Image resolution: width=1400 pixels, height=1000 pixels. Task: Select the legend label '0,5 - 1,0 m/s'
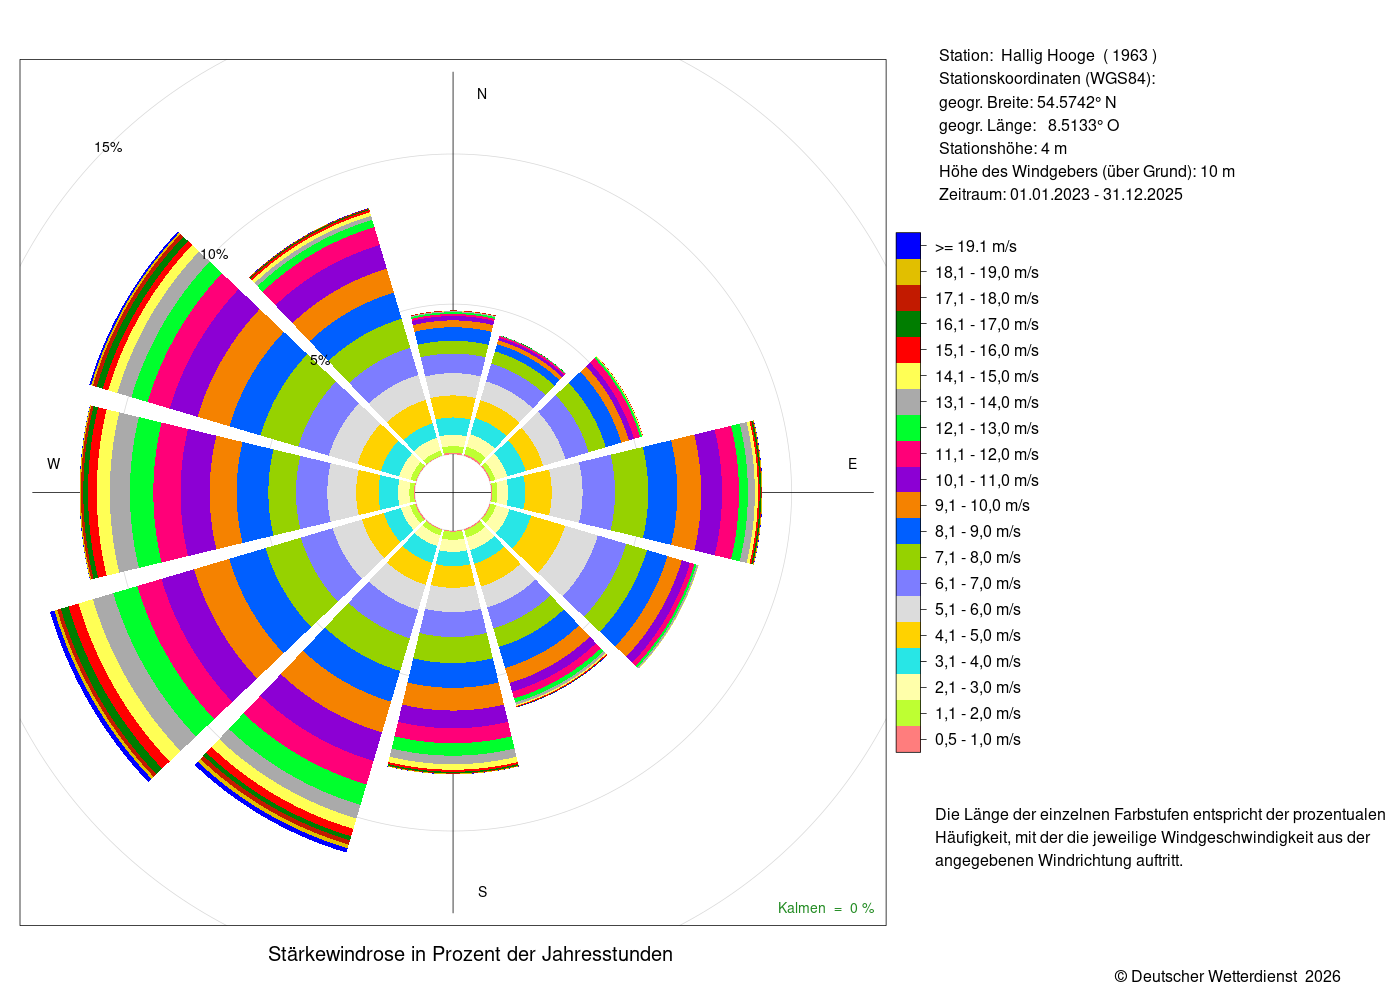[x=978, y=740]
